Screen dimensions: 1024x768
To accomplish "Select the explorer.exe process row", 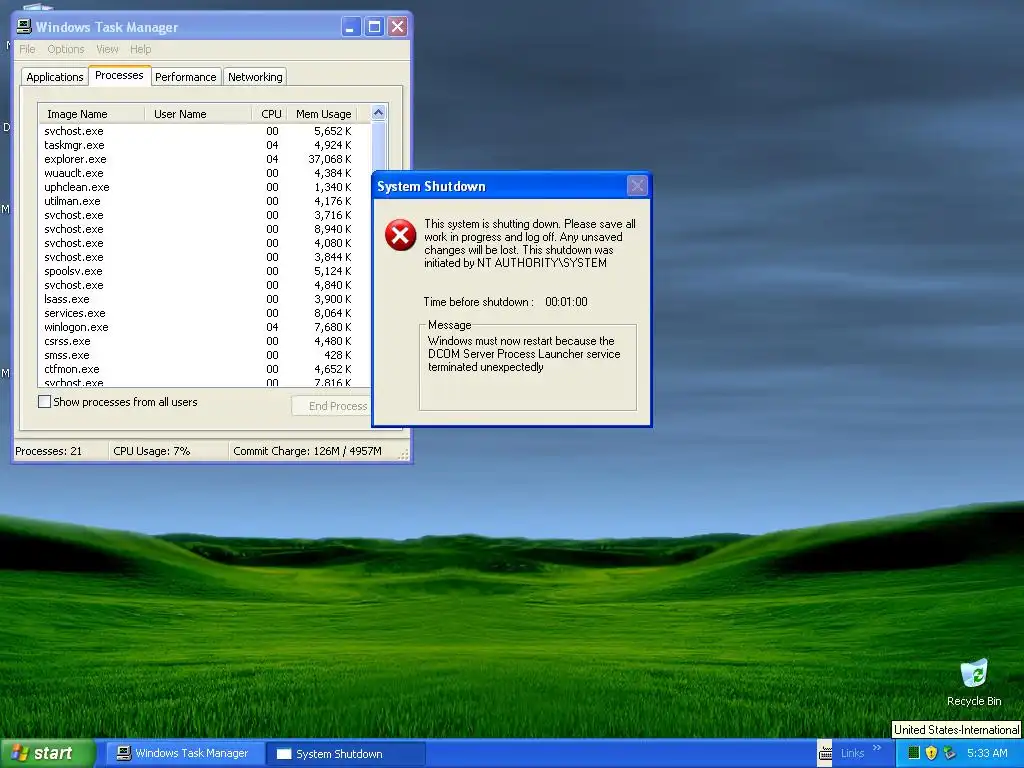I will (x=204, y=159).
